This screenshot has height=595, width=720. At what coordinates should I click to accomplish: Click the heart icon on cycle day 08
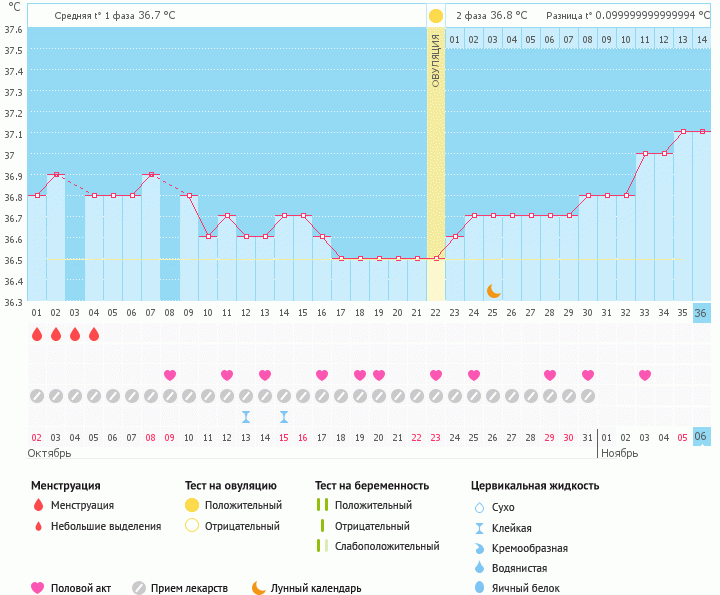170,375
